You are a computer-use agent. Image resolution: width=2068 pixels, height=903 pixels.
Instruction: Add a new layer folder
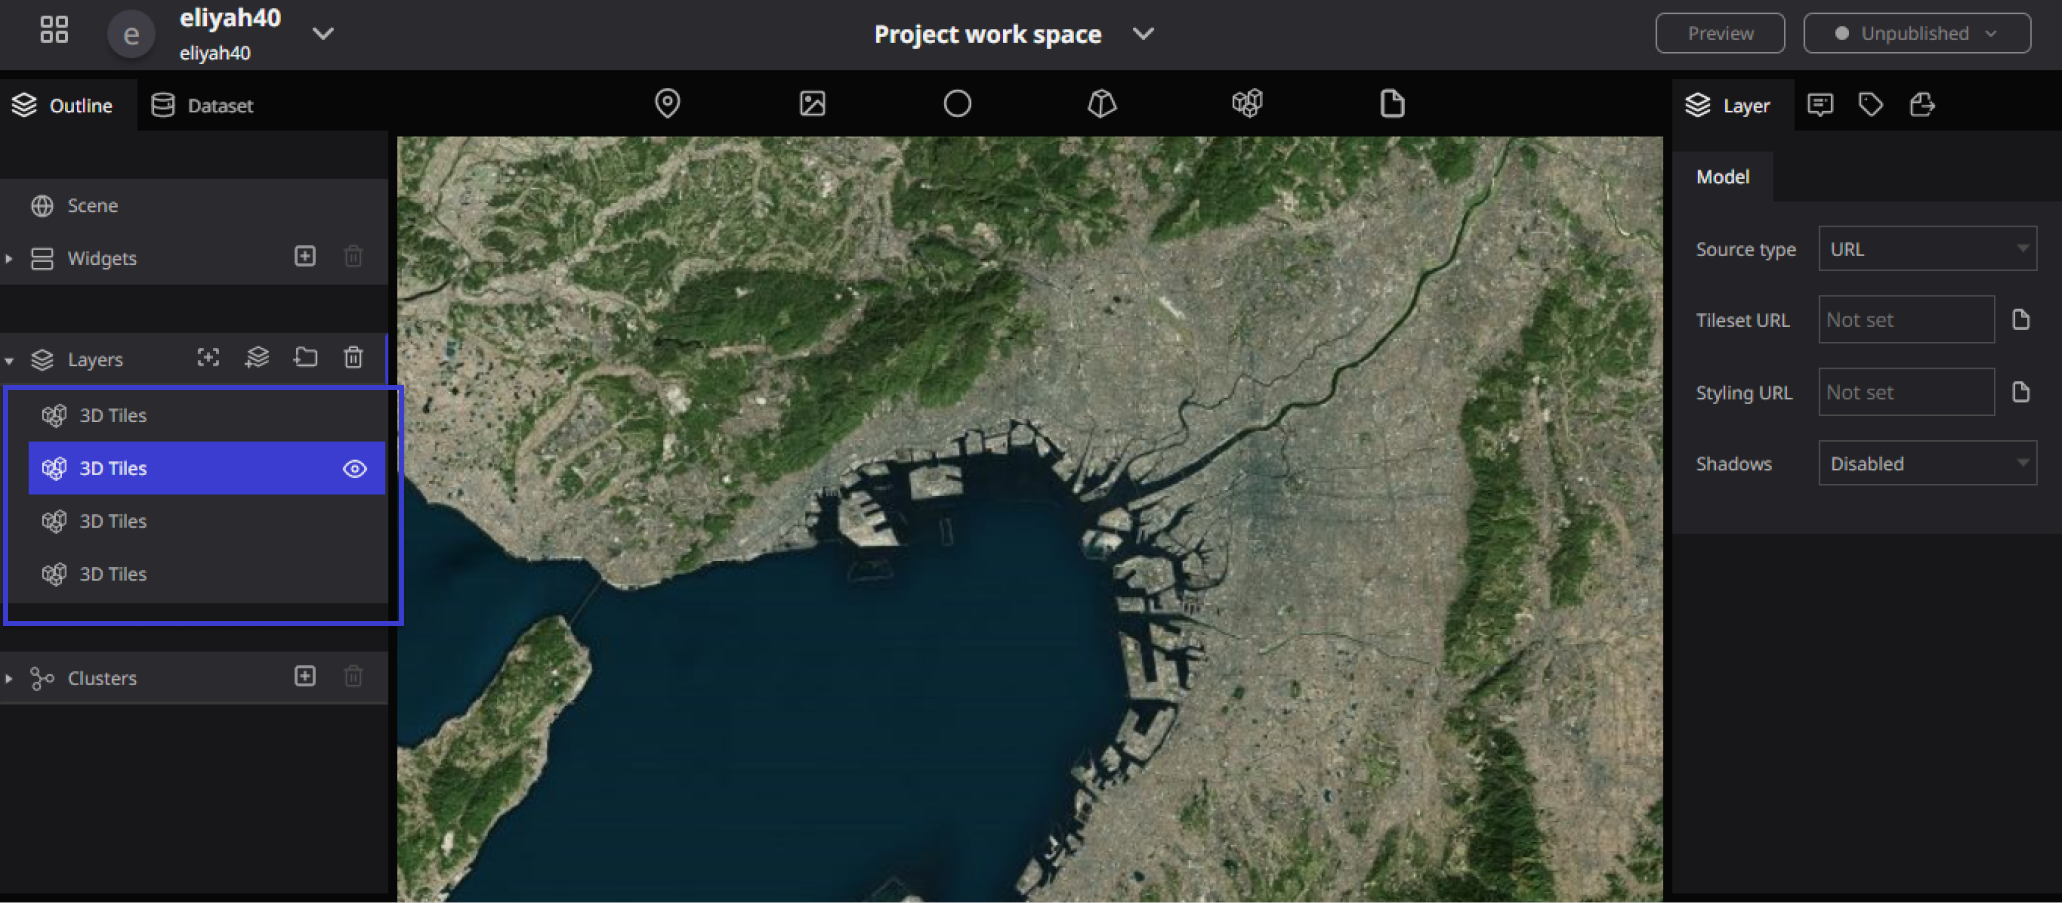pyautogui.click(x=306, y=357)
